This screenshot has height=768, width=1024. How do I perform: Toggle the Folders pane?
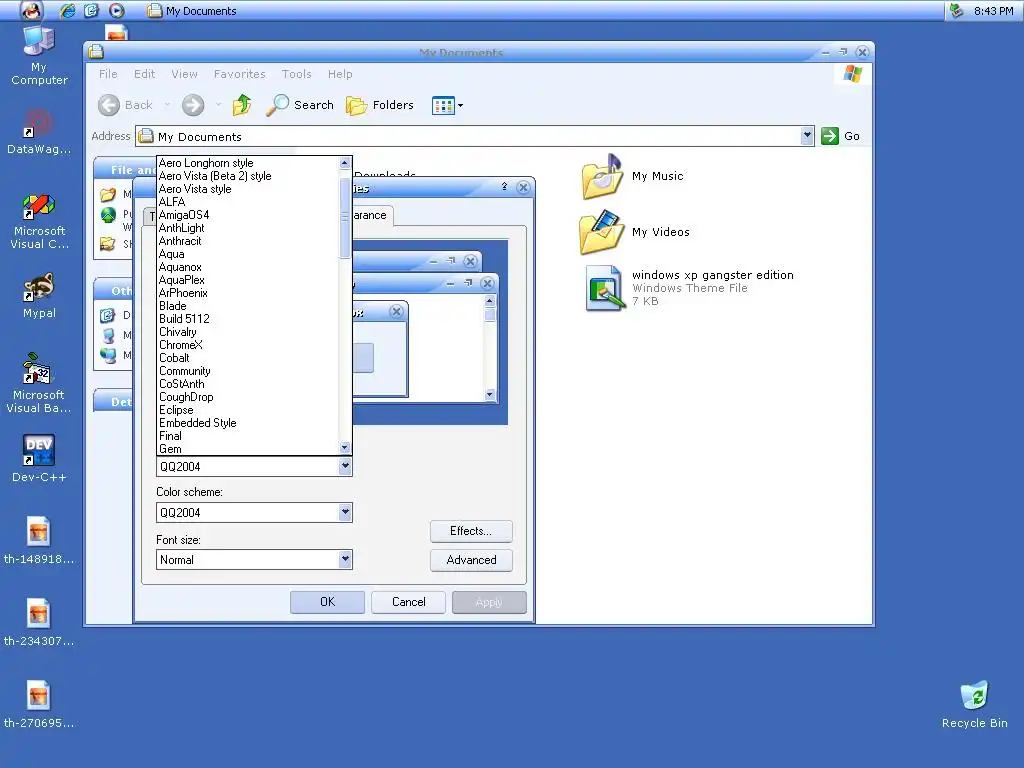point(380,105)
